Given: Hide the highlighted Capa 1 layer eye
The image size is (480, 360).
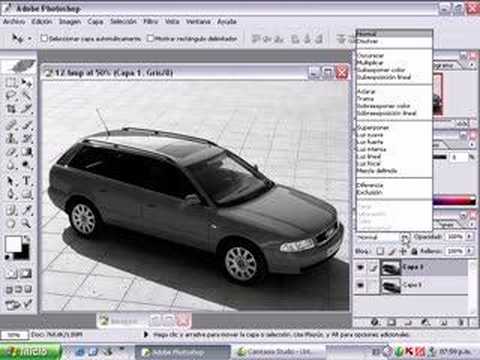Looking at the screenshot, I should click(361, 268).
